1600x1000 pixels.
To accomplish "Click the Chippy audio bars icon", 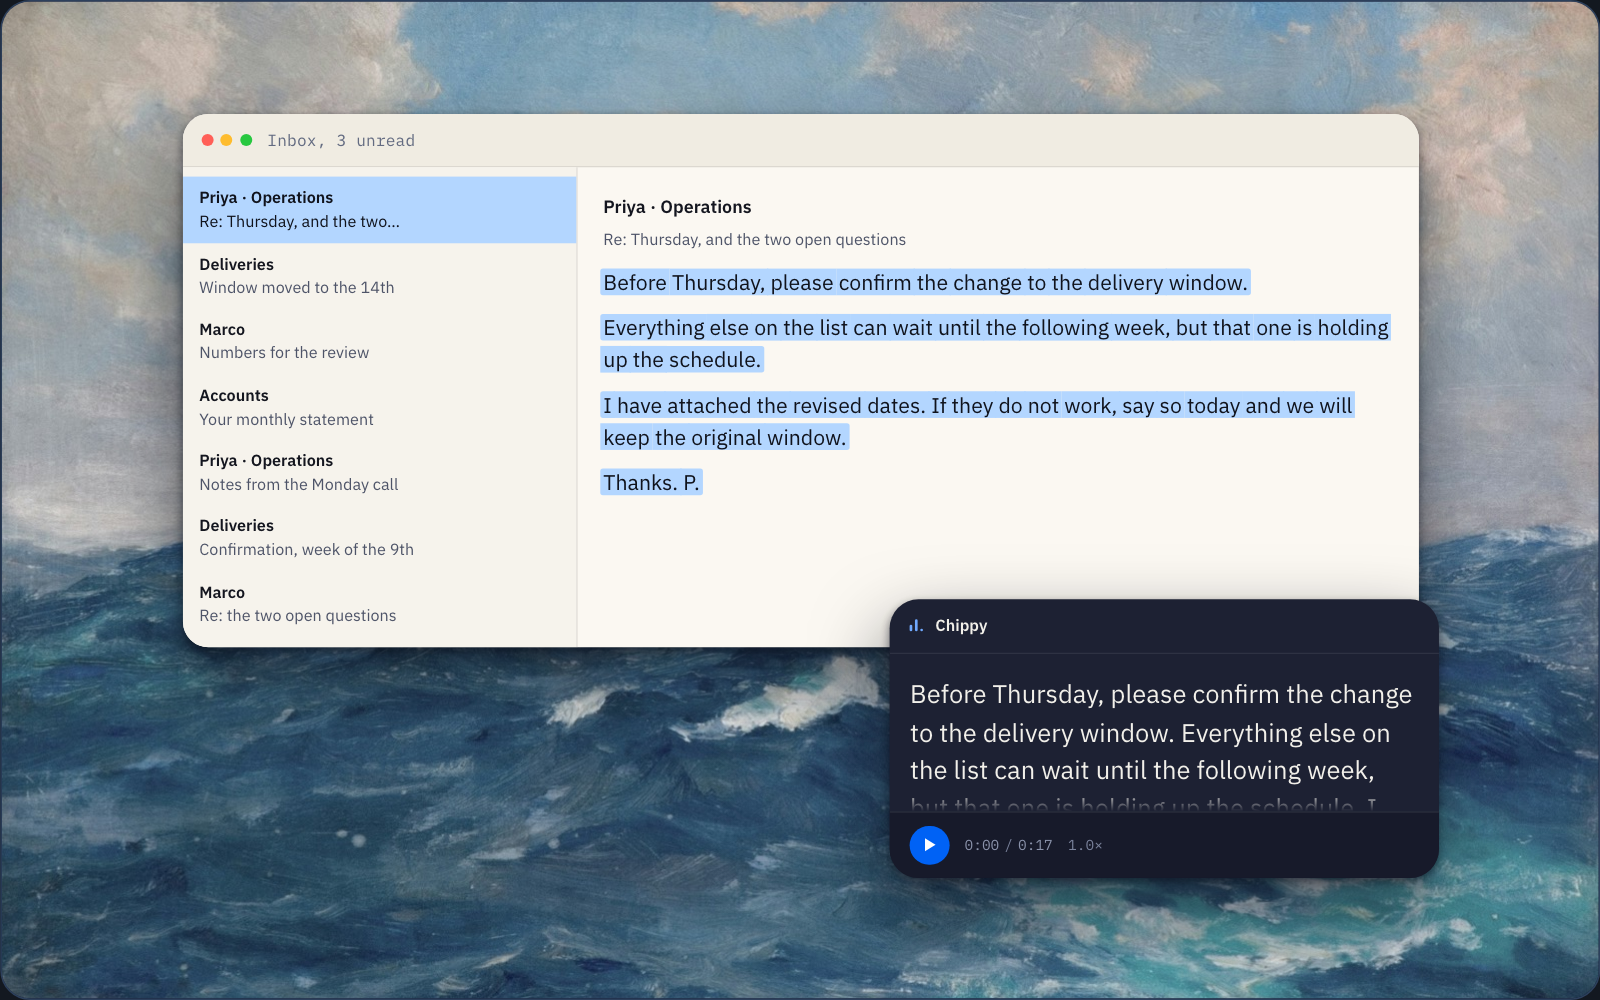I will (x=915, y=626).
